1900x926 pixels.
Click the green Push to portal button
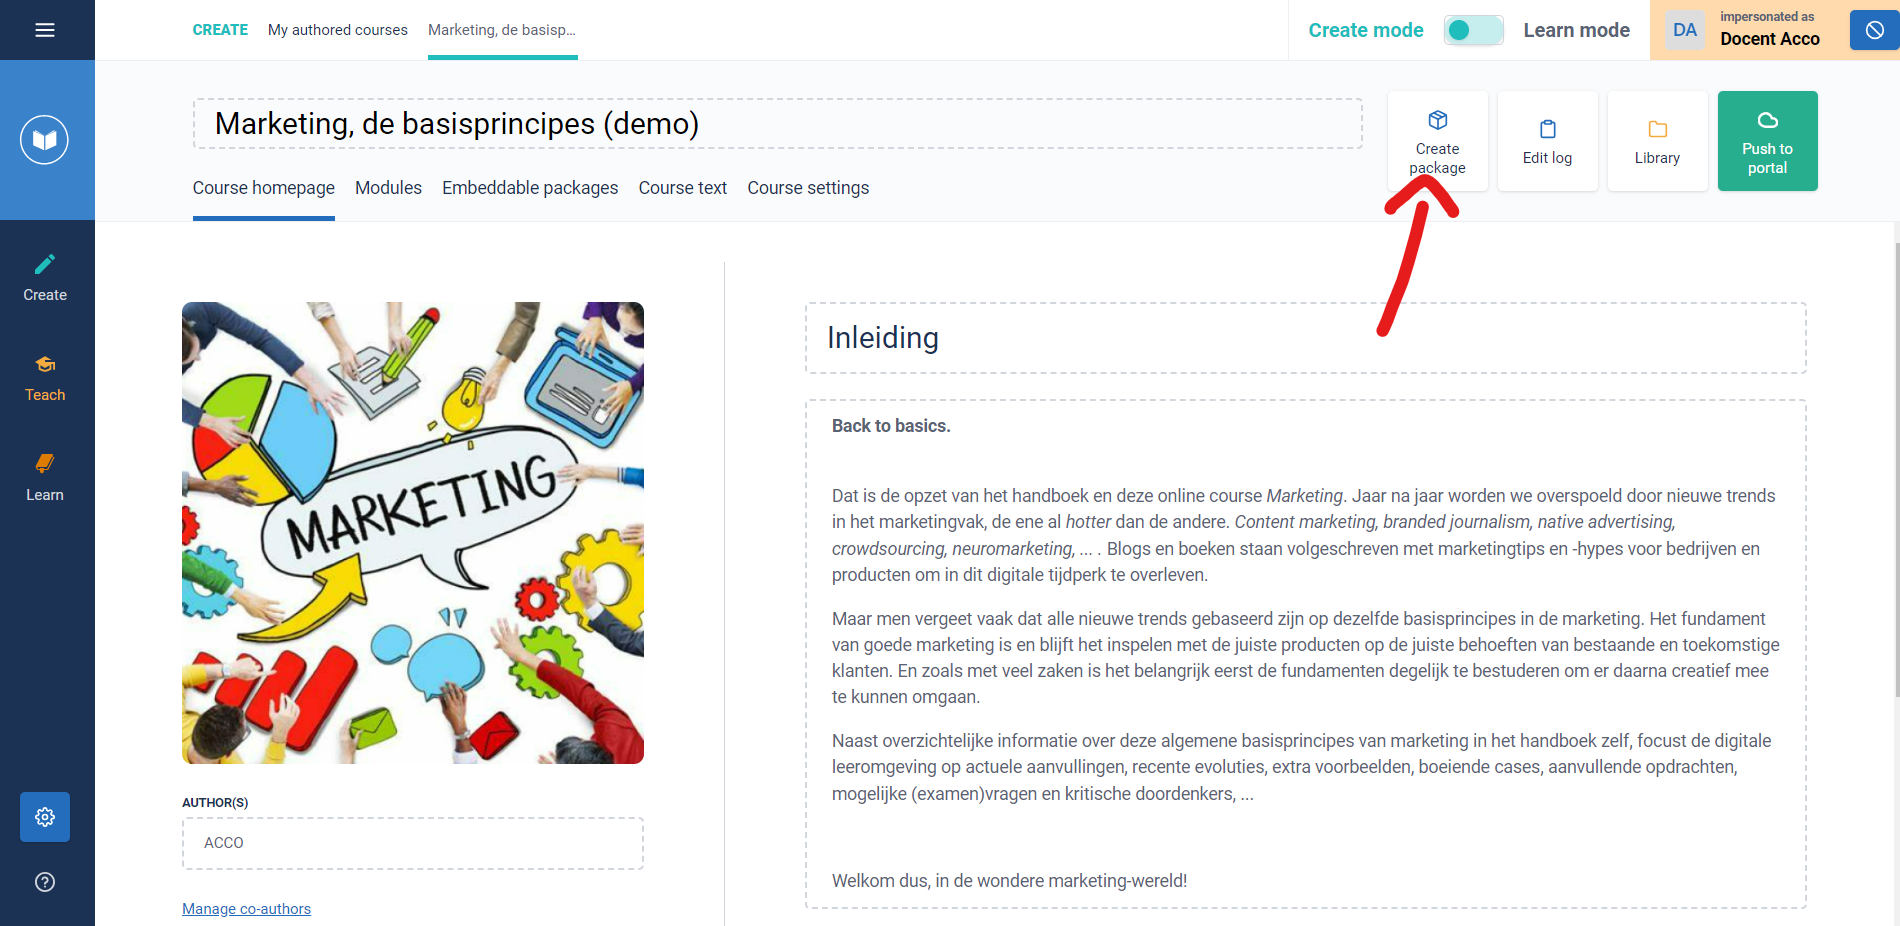click(1768, 141)
